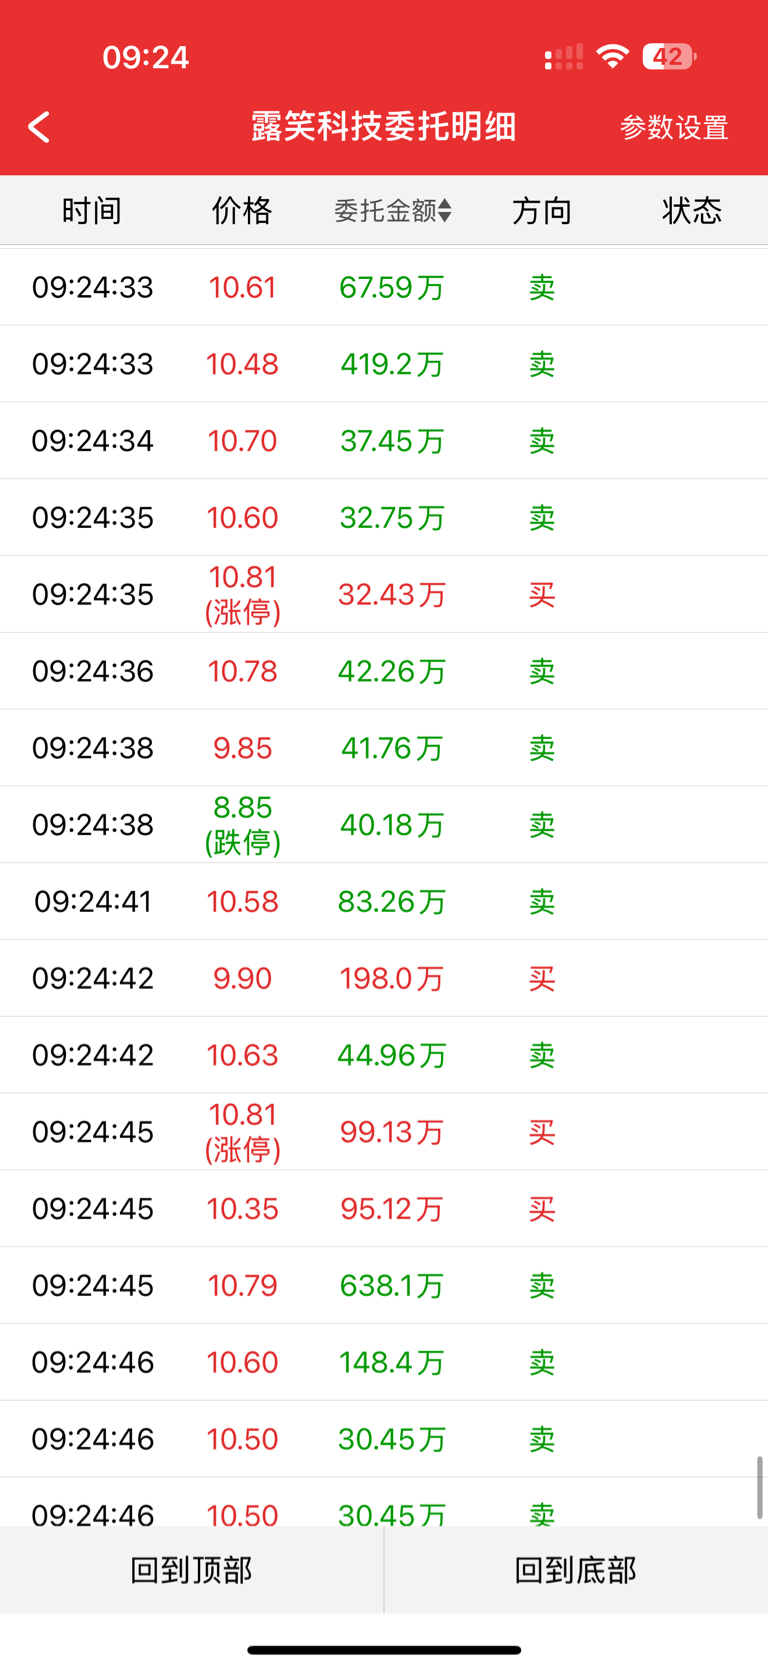This screenshot has width=768, height=1669.
Task: Select the 638.1万 sell order row
Action: point(384,1285)
